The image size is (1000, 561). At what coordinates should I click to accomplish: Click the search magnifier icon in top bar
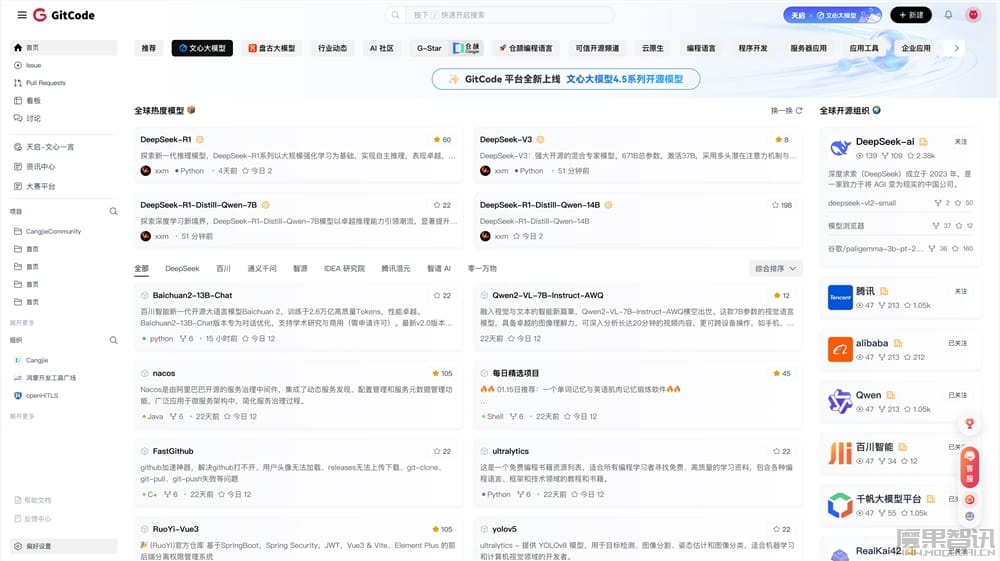click(395, 15)
